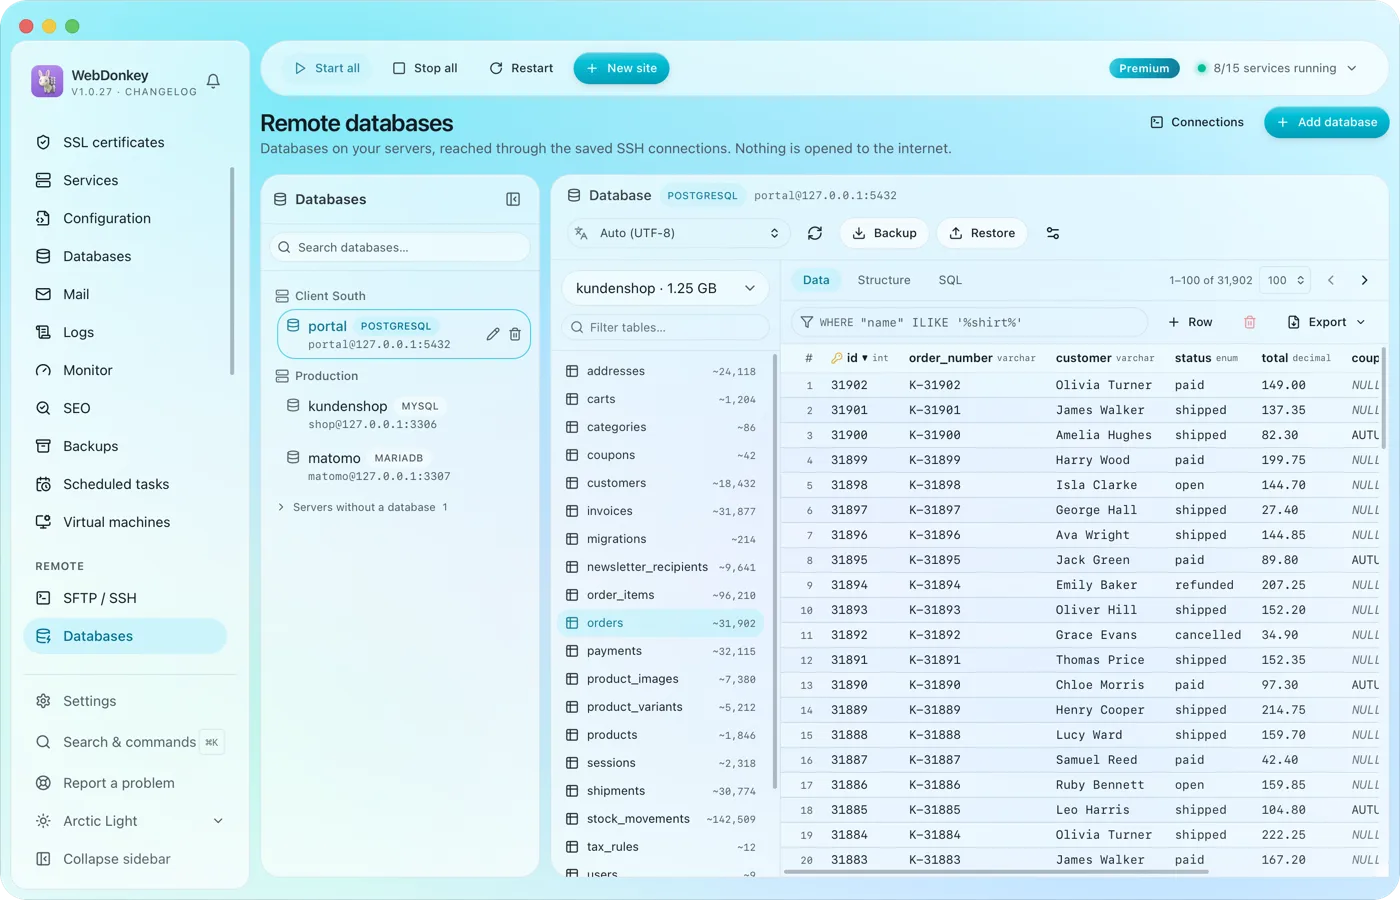
Task: Change rows per page from 100
Action: (x=1285, y=280)
